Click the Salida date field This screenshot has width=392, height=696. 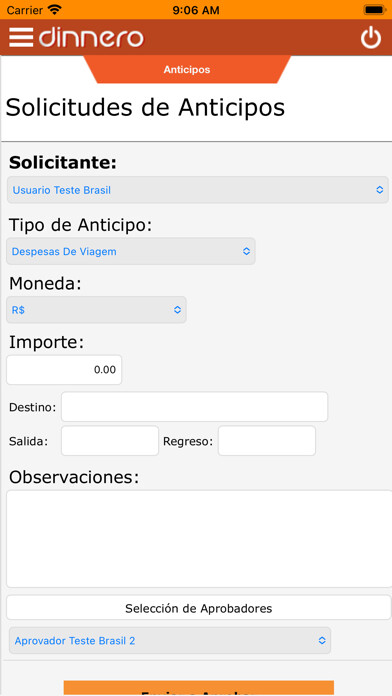[110, 441]
